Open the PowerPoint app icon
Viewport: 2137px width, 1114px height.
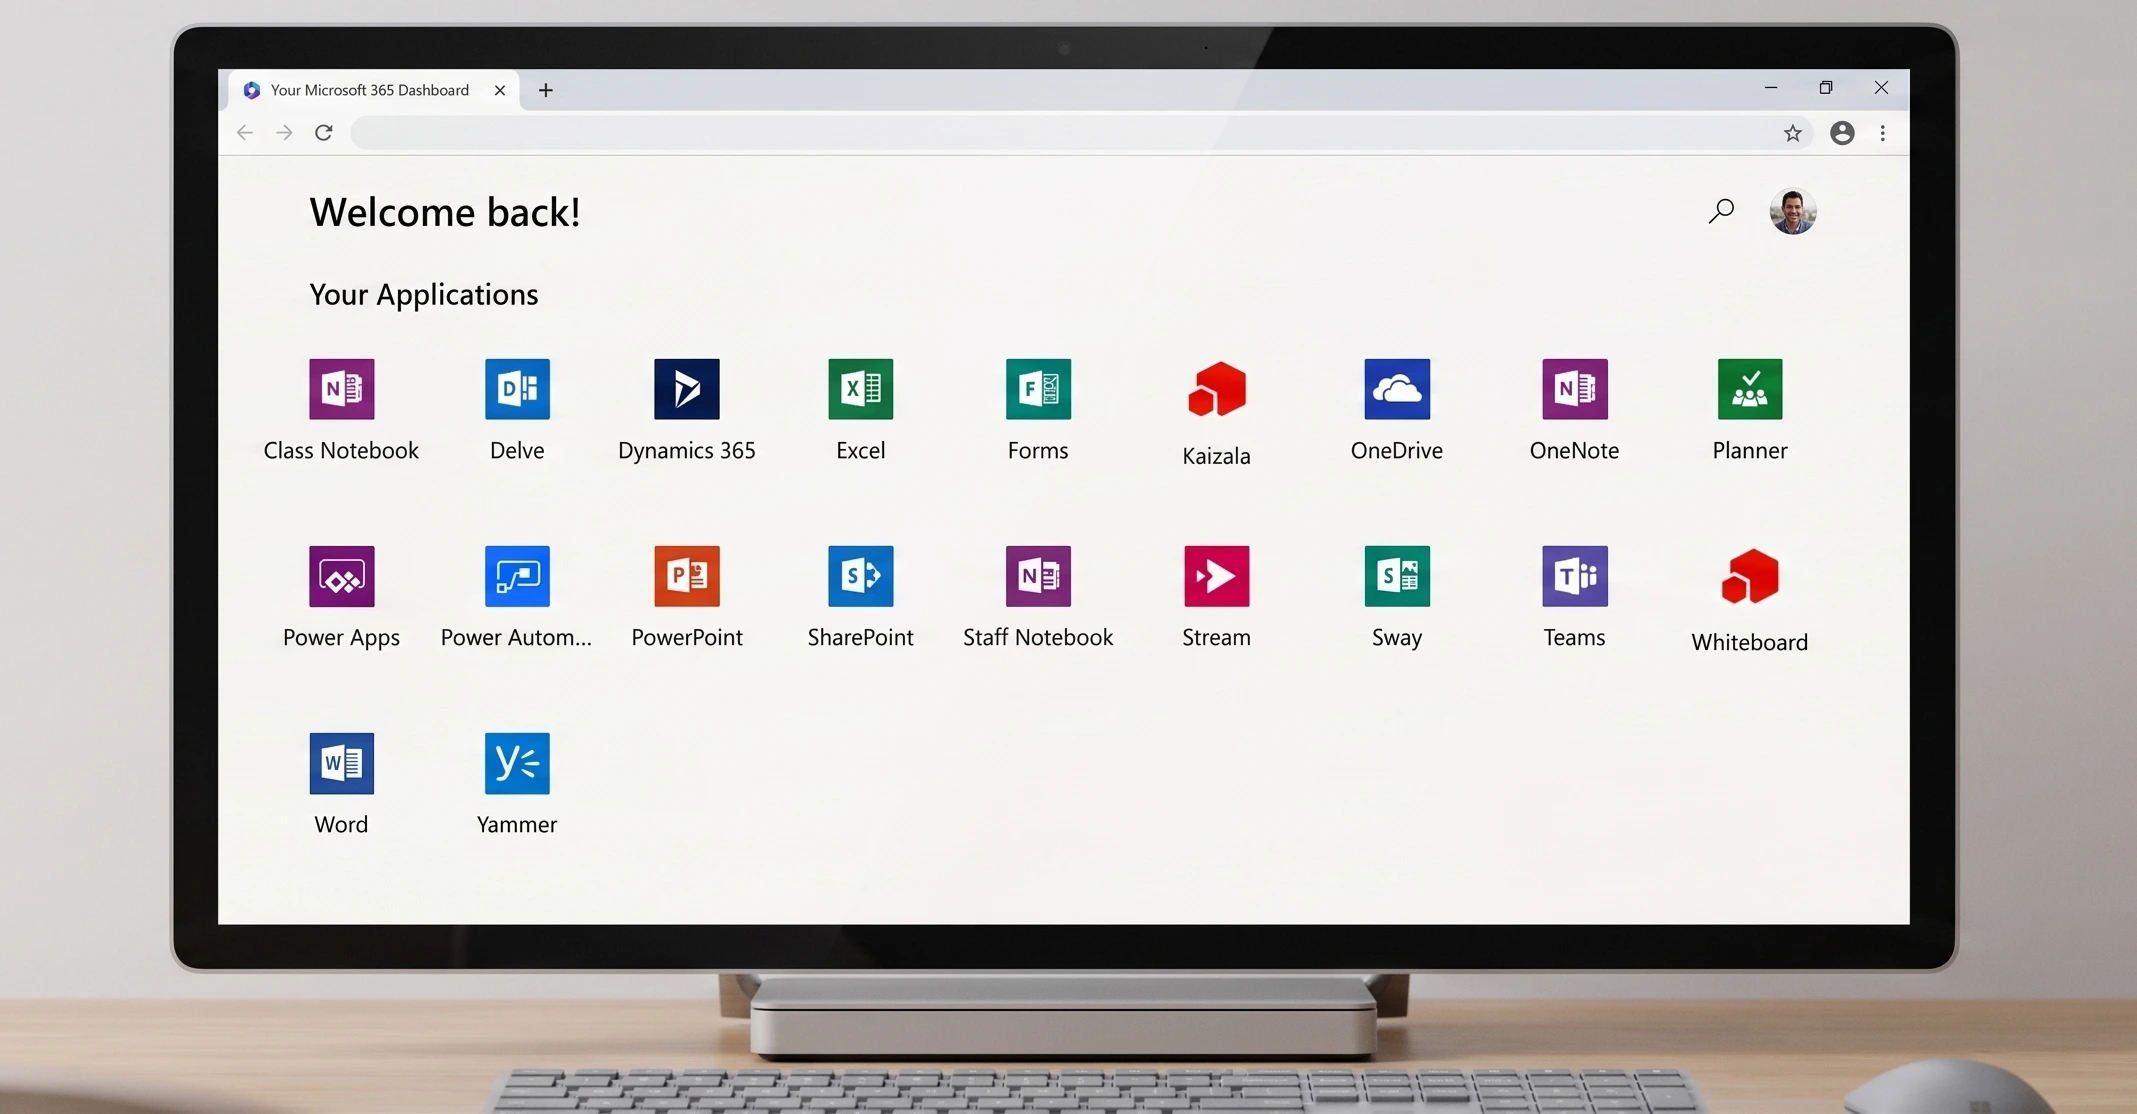pos(687,576)
